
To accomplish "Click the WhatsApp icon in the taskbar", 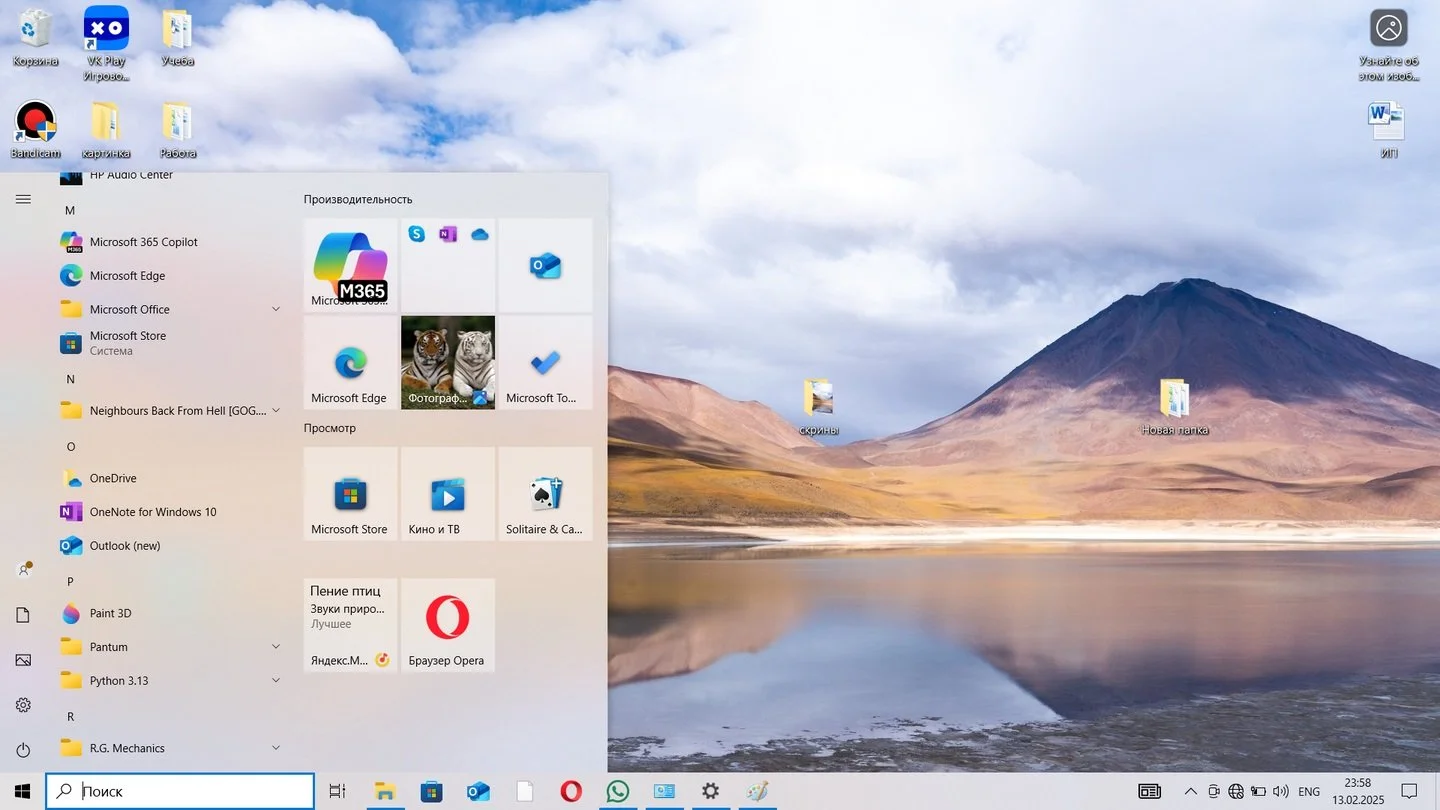I will click(618, 791).
